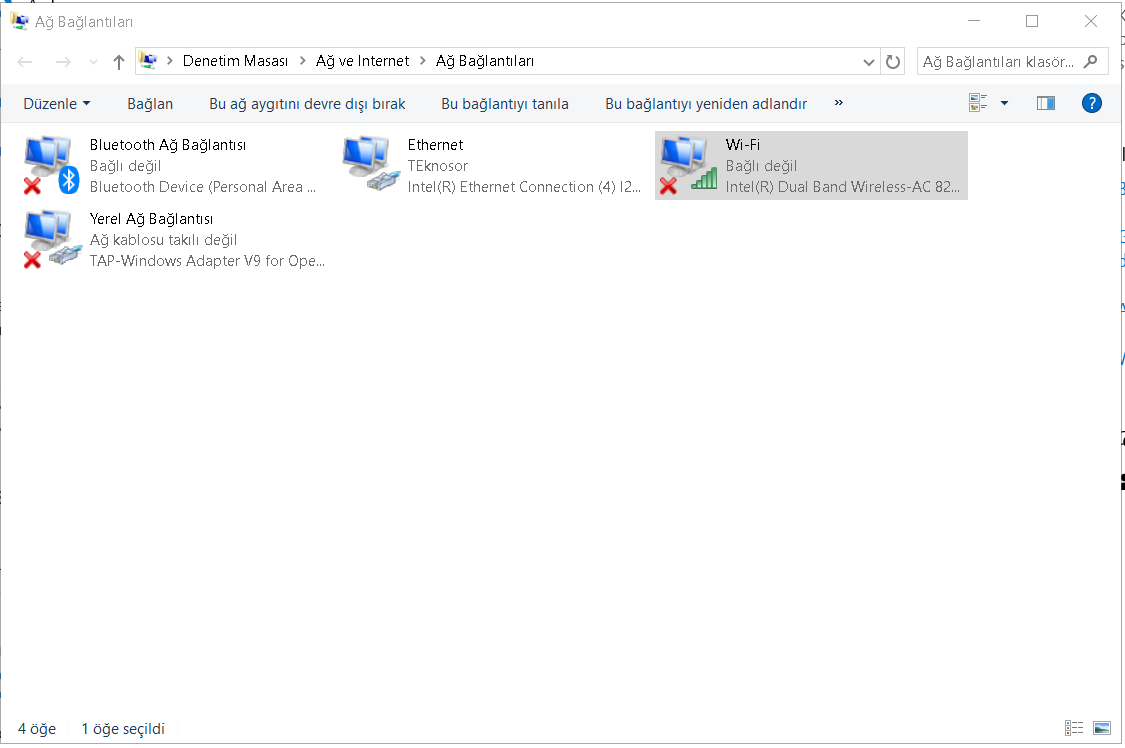Click the Ethernet connection name
The width and height of the screenshot is (1125, 748).
[436, 145]
